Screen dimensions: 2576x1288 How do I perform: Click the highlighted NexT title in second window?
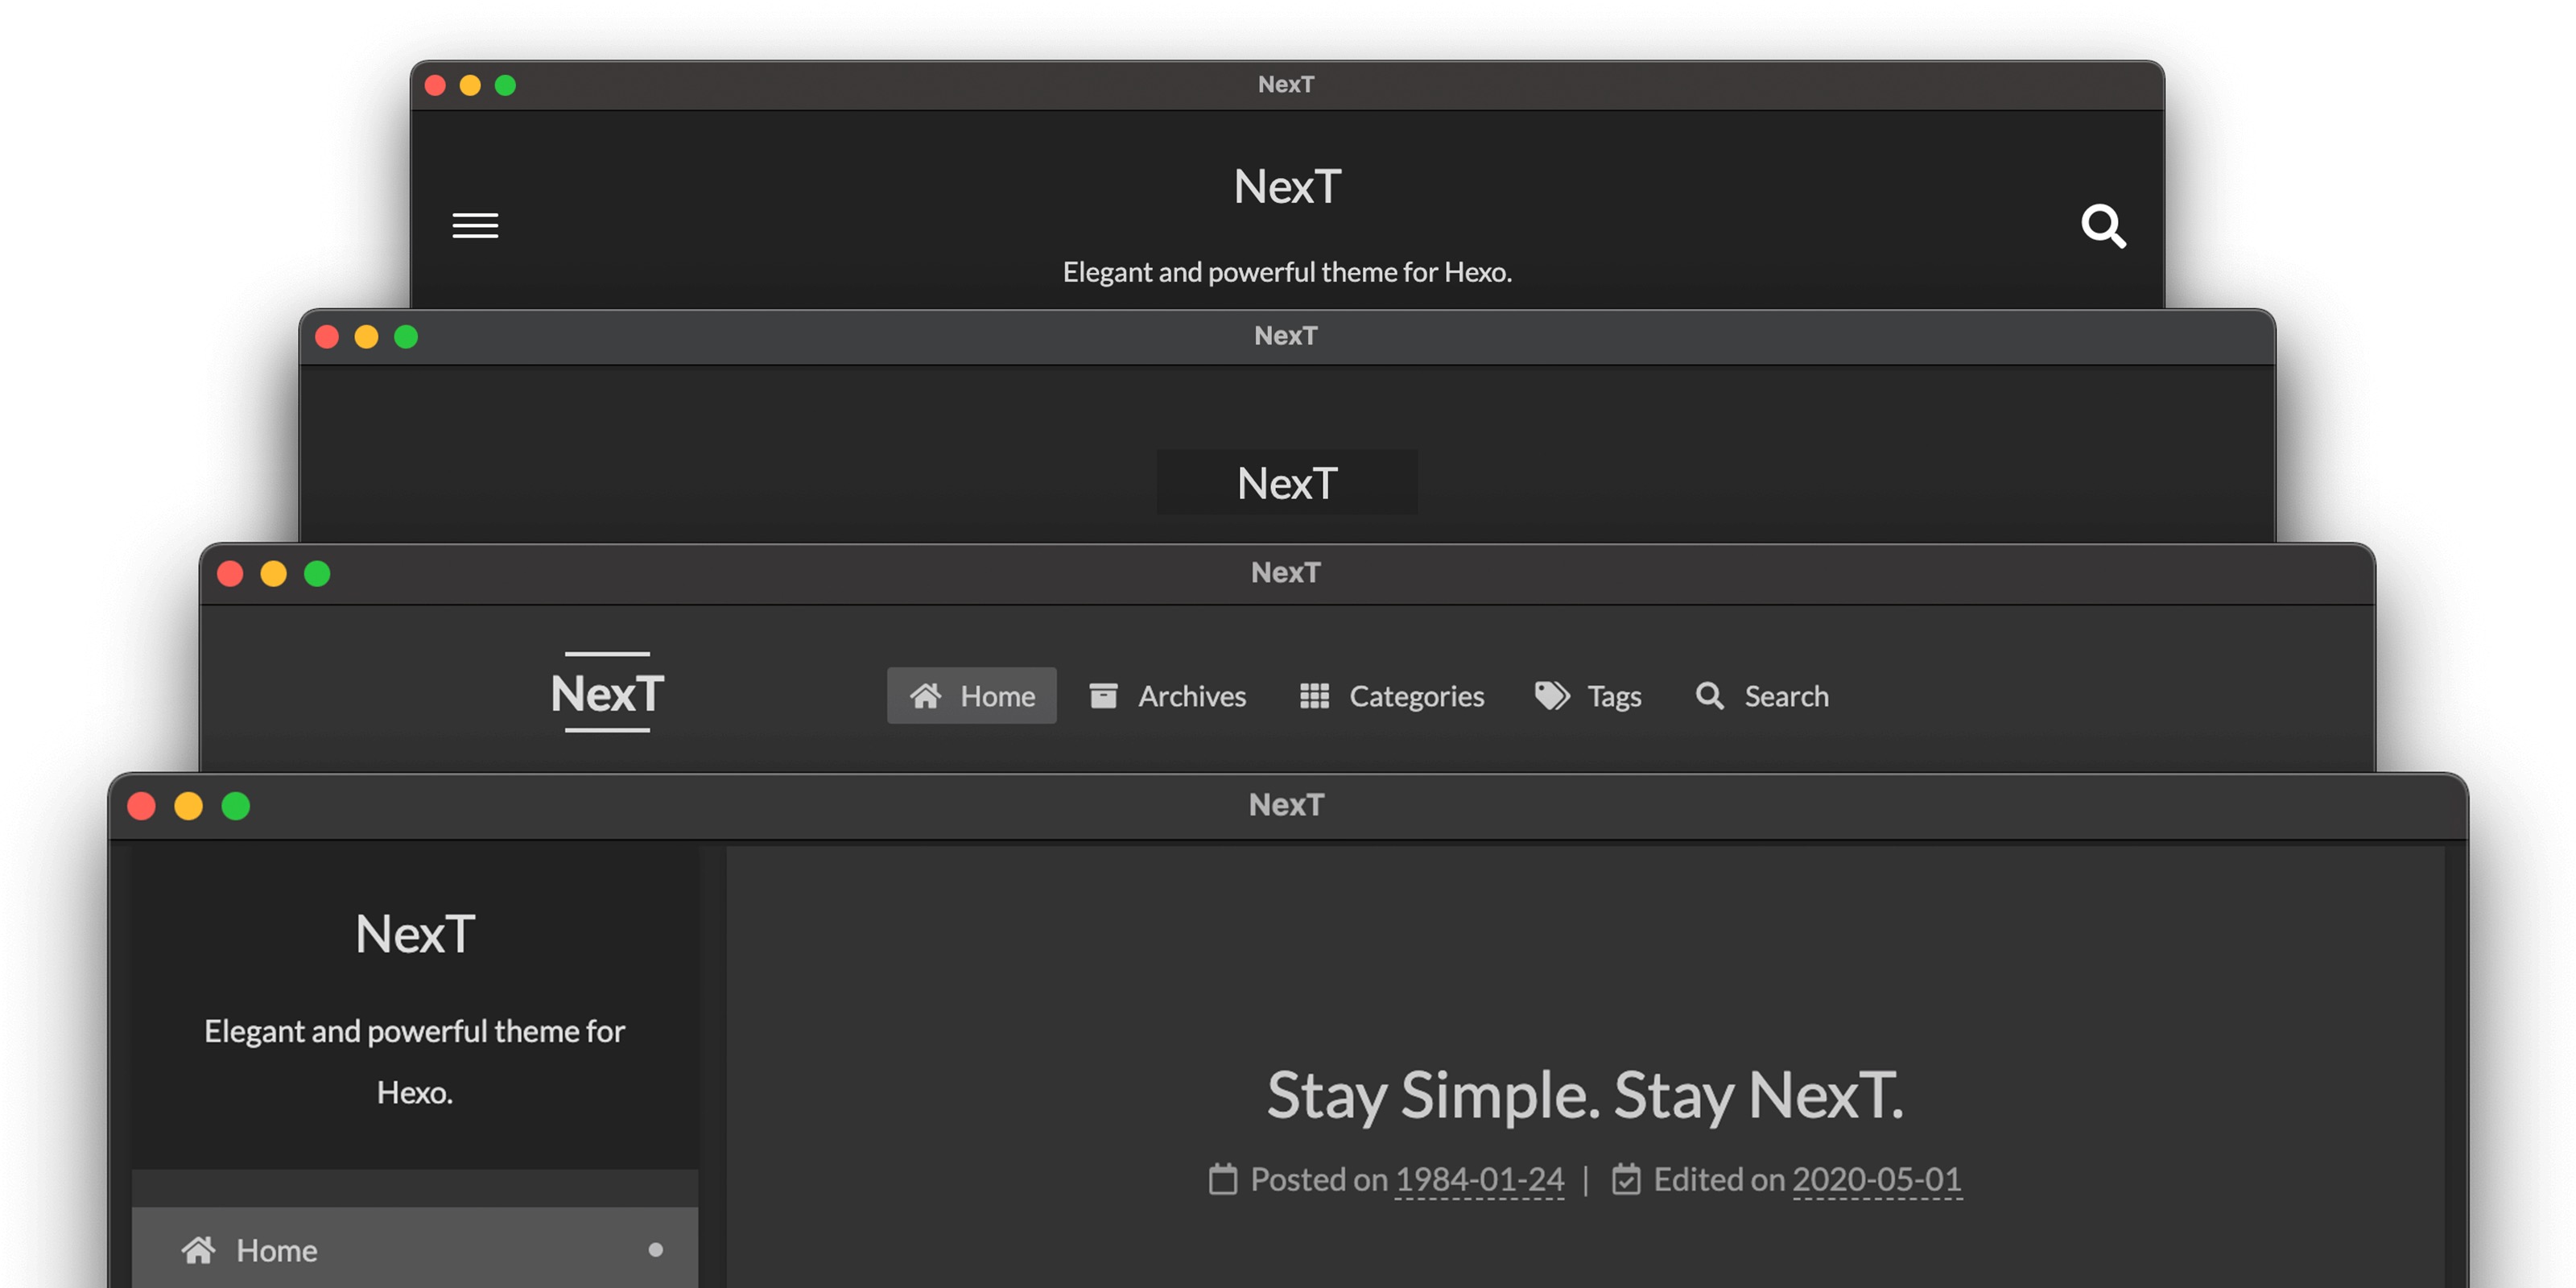[1287, 483]
